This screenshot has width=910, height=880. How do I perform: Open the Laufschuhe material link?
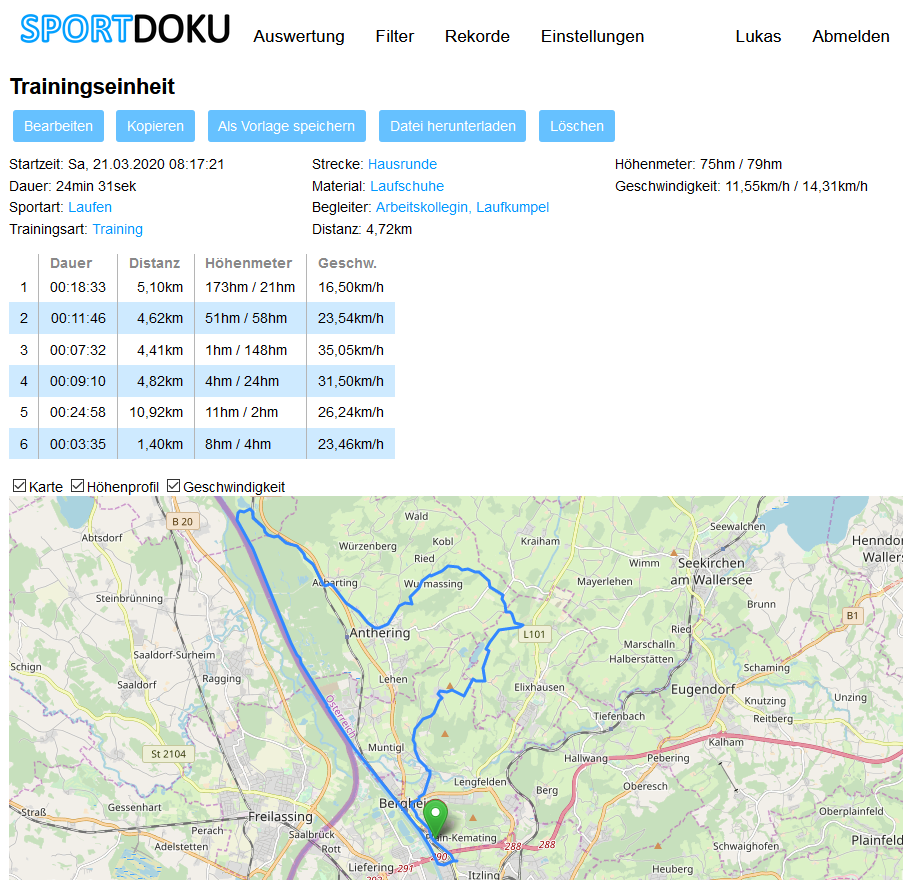click(x=406, y=186)
